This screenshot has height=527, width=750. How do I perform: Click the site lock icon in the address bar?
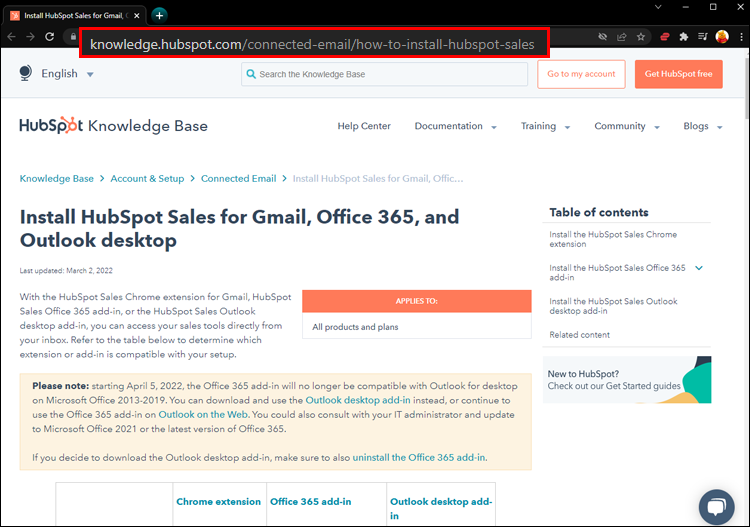[73, 37]
